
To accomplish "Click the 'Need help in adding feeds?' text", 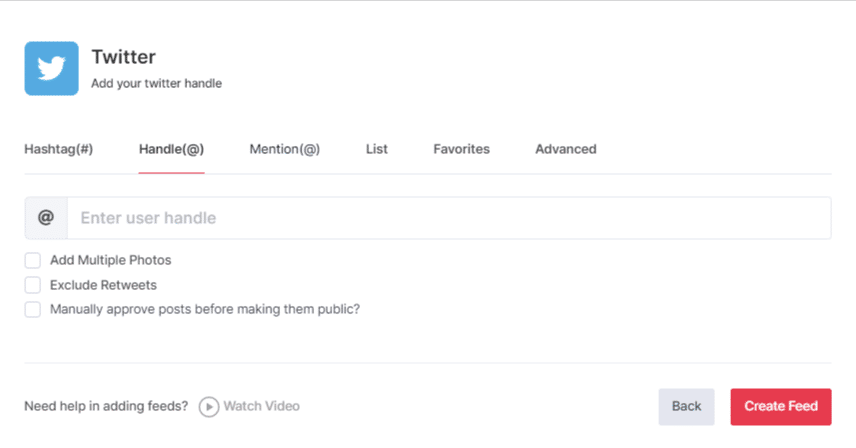I will pyautogui.click(x=106, y=406).
